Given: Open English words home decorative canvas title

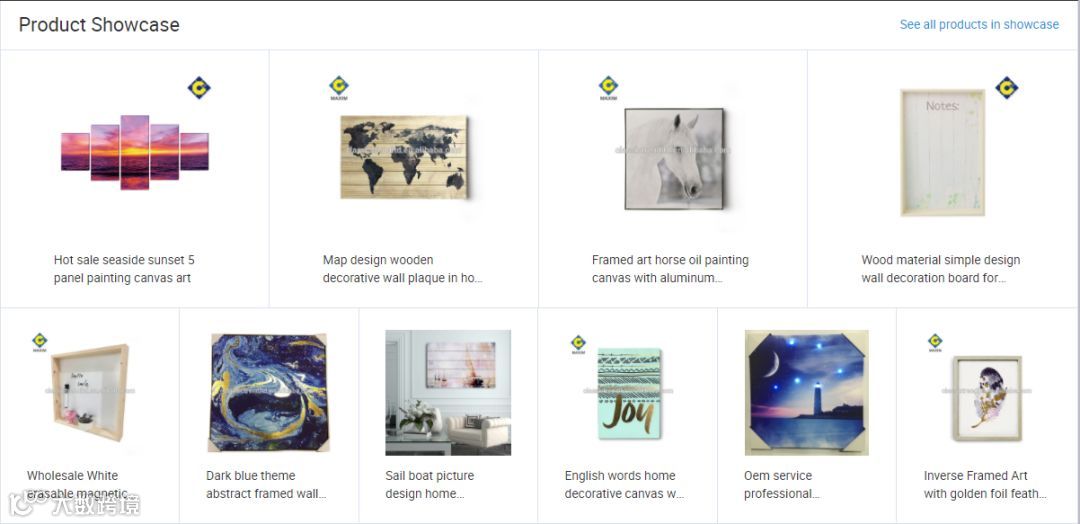Looking at the screenshot, I should pyautogui.click(x=624, y=485).
